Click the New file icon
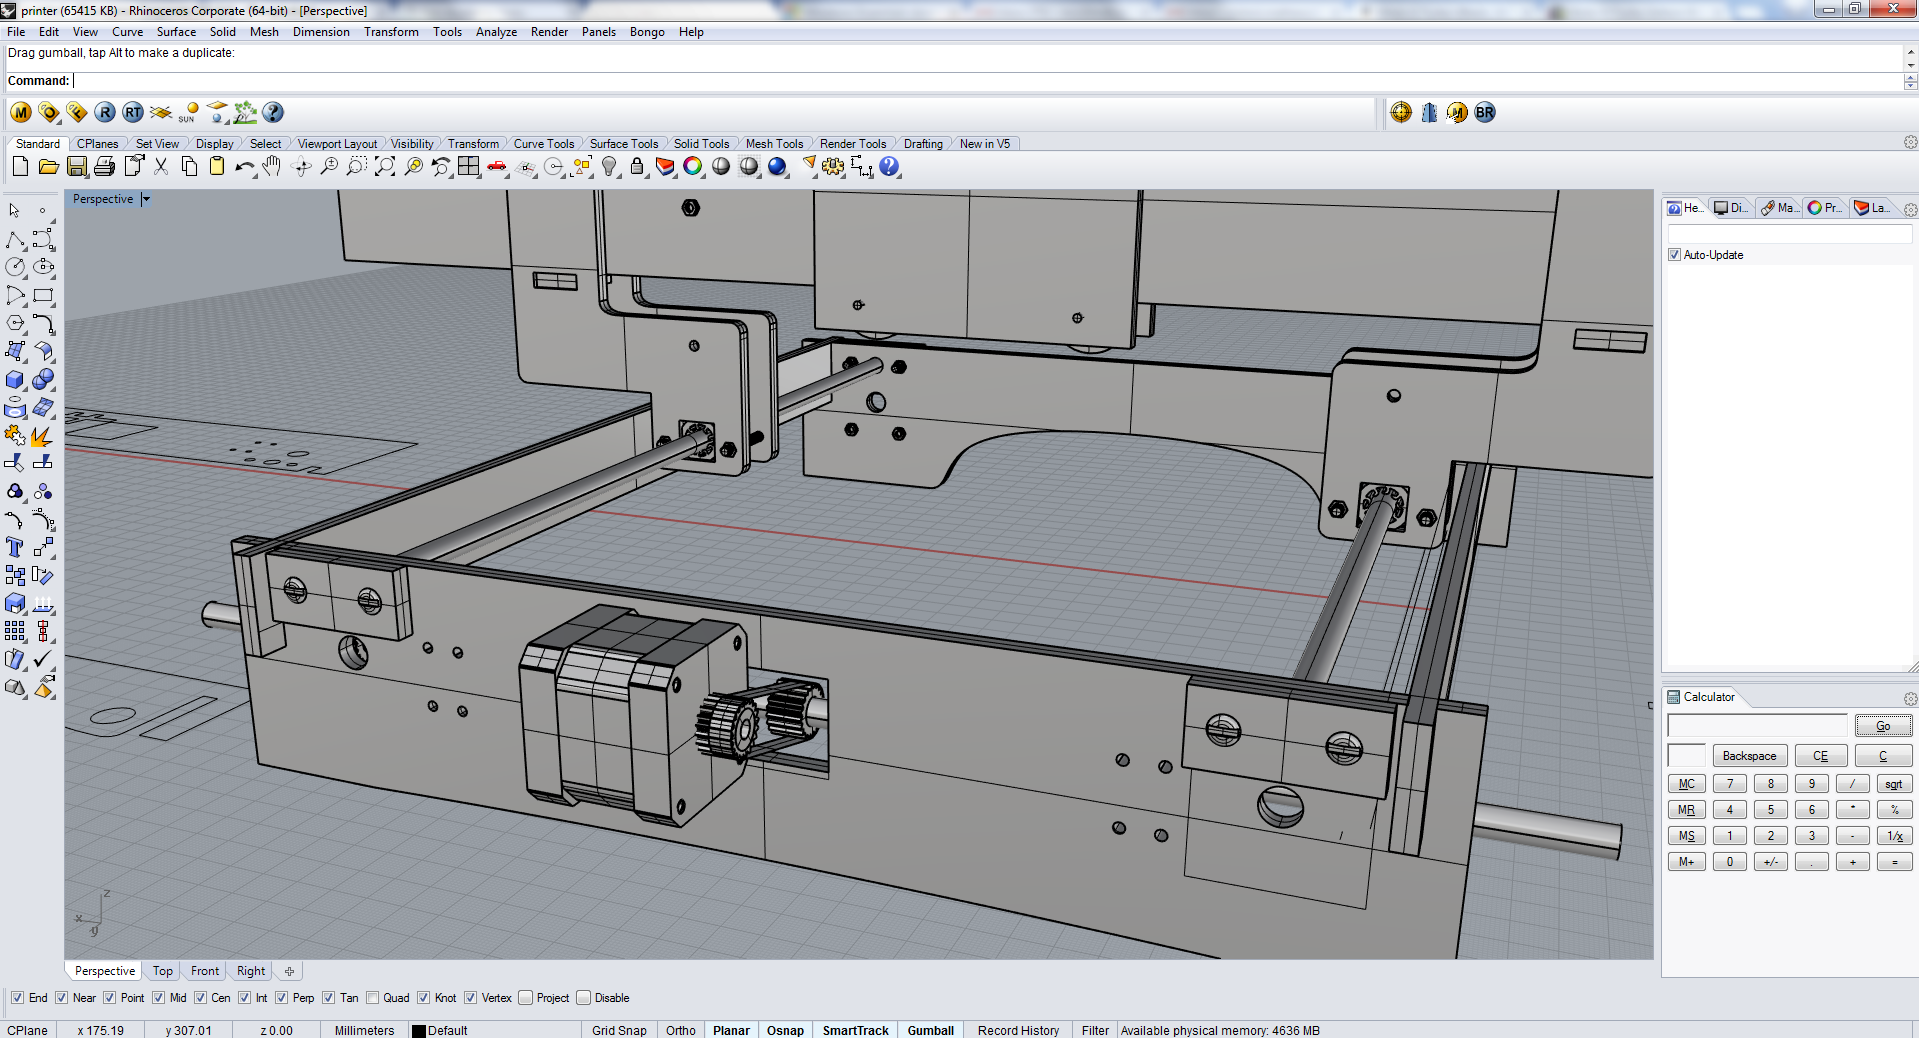Screen dimensions: 1919x1038 [x=20, y=167]
